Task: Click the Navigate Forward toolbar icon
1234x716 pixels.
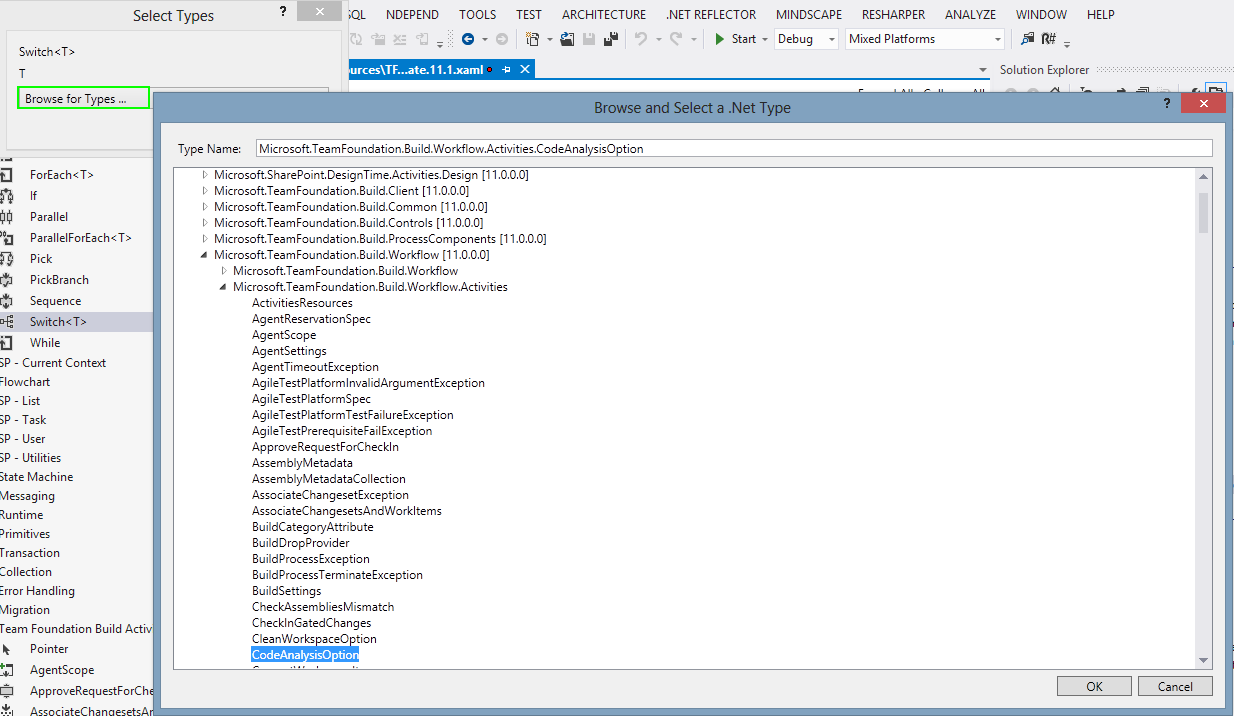Action: [x=502, y=39]
